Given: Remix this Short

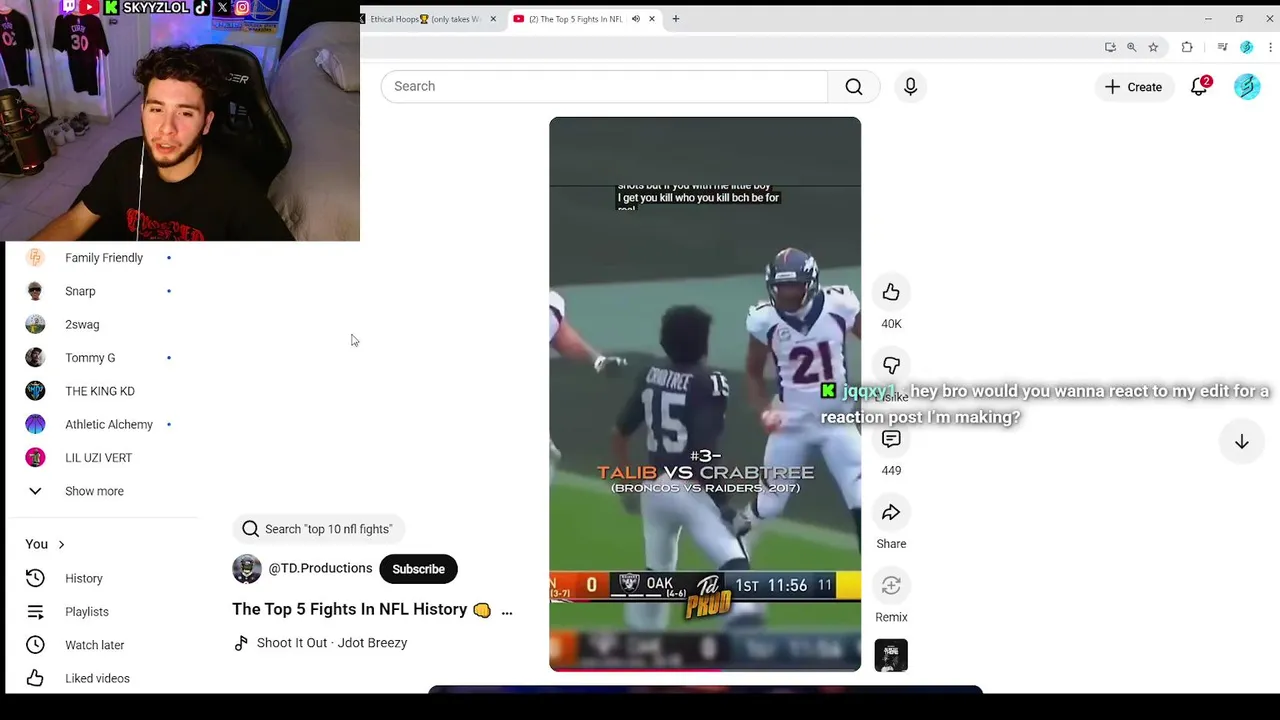Looking at the screenshot, I should tap(891, 585).
